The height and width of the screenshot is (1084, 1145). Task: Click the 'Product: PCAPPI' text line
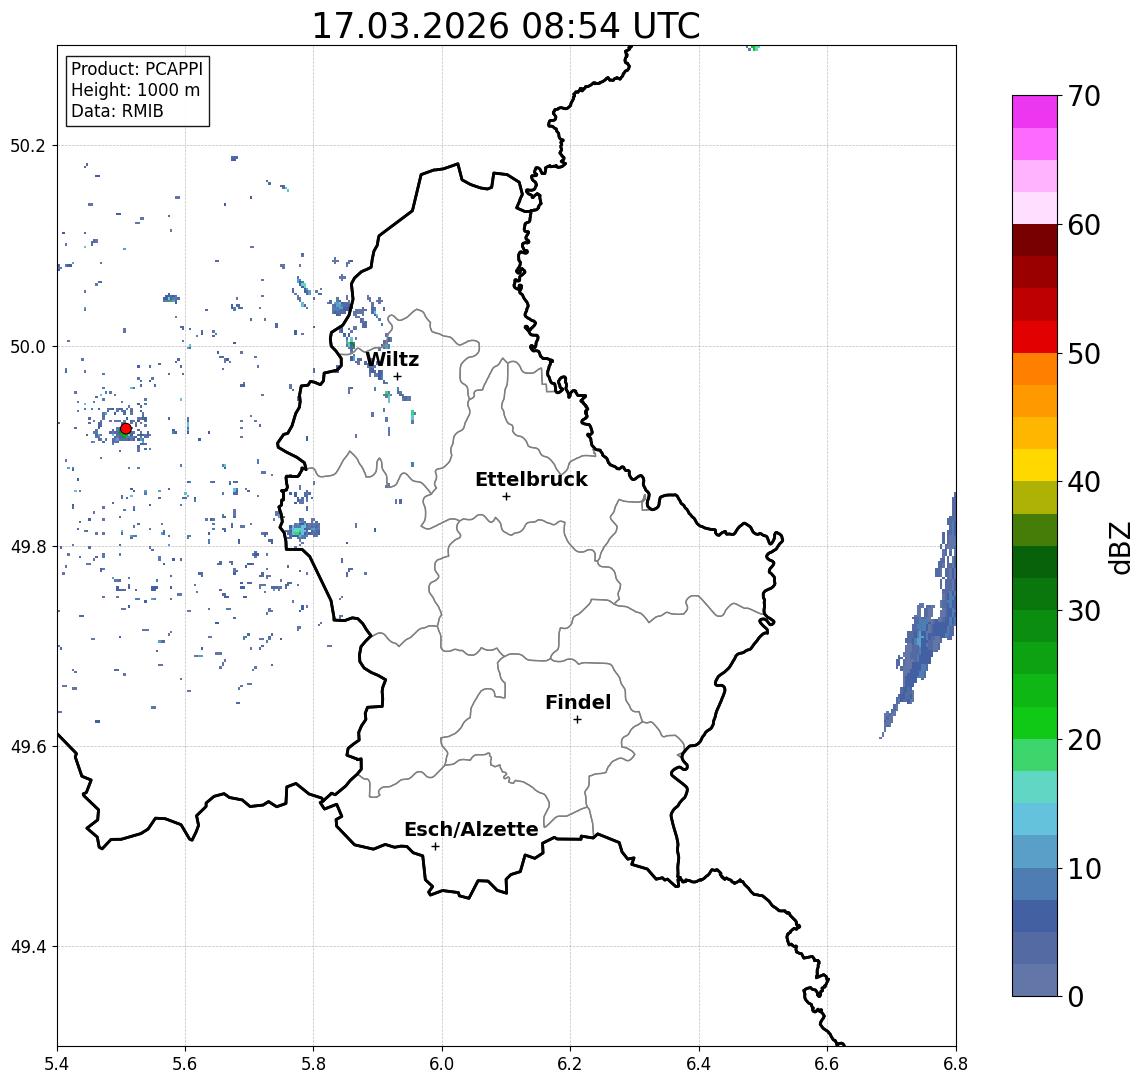pyautogui.click(x=137, y=69)
